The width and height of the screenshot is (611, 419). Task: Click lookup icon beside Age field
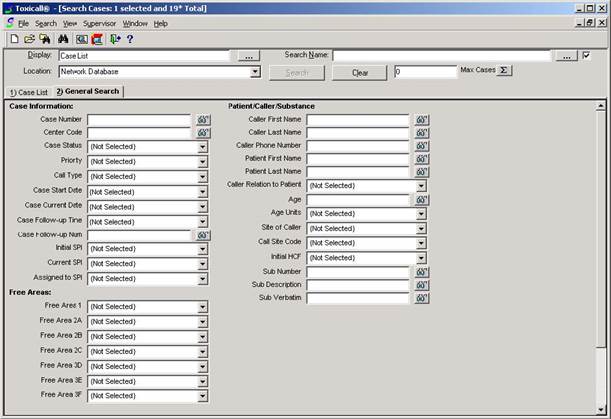[421, 200]
